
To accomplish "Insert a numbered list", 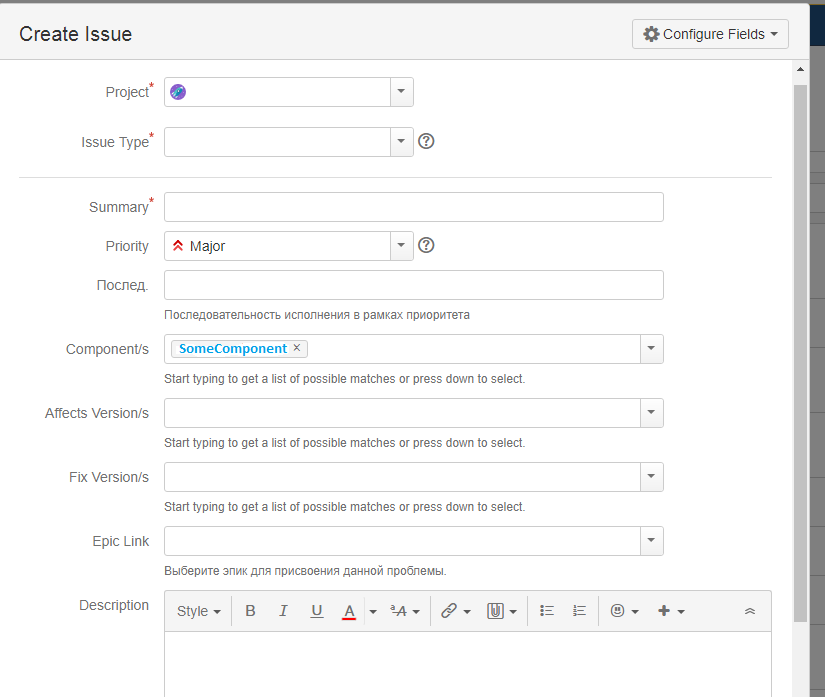I will [x=579, y=611].
